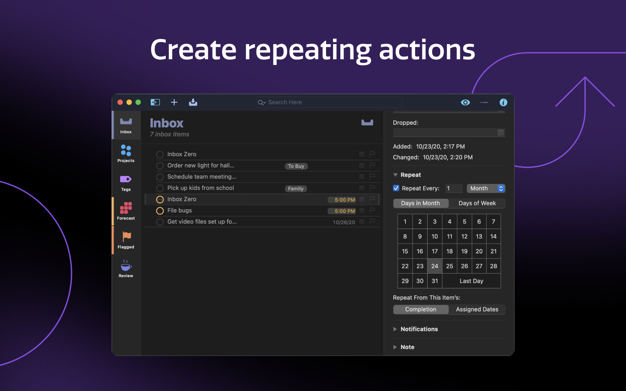Click in the Search Here field
Image resolution: width=626 pixels, height=391 pixels.
point(329,103)
